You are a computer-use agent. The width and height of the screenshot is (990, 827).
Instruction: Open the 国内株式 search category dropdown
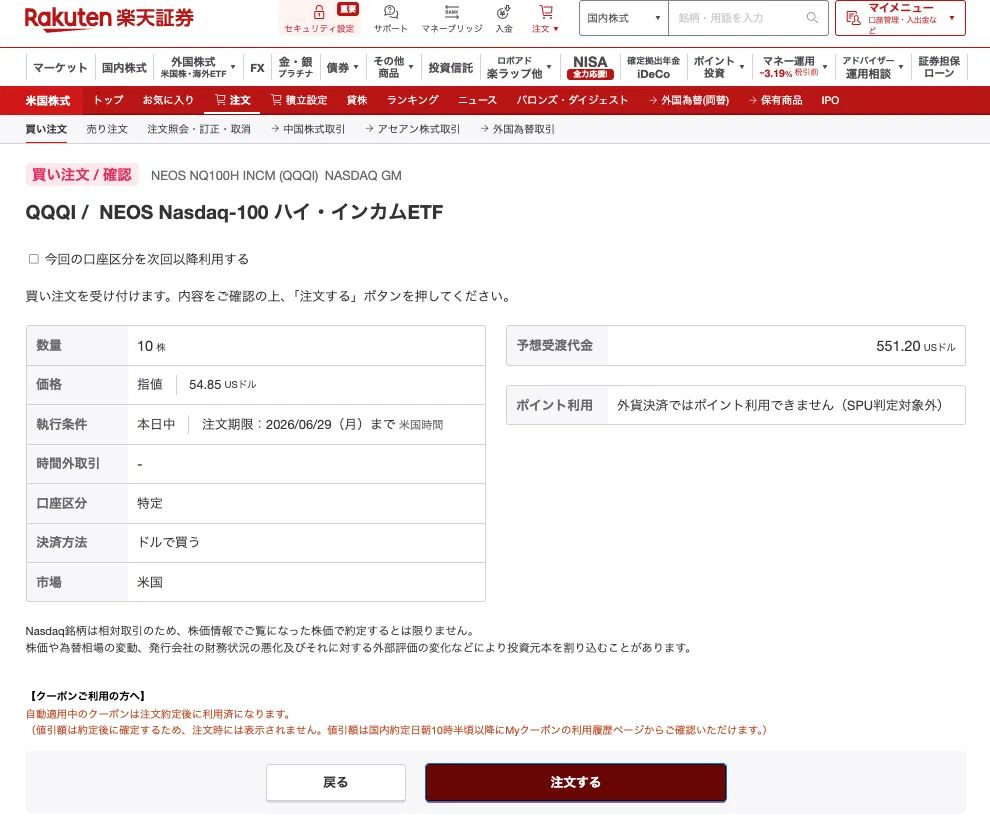click(x=624, y=18)
